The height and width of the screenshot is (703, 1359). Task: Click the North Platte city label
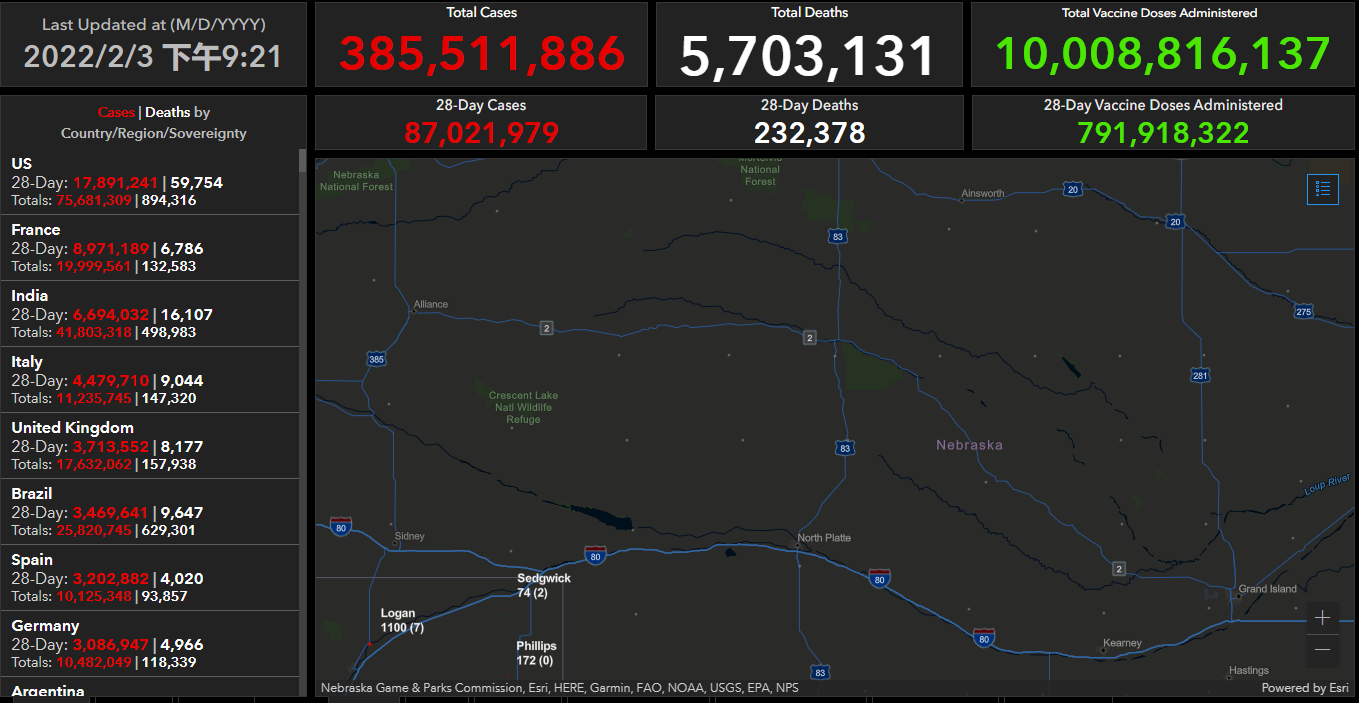tap(824, 538)
